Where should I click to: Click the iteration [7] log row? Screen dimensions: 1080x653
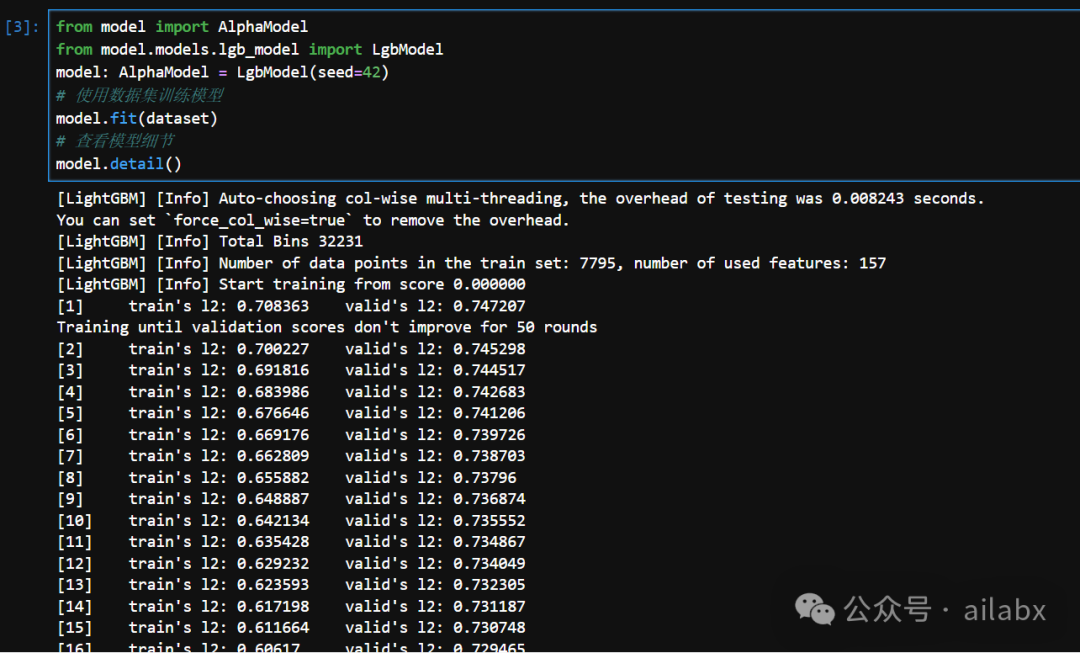click(291, 456)
